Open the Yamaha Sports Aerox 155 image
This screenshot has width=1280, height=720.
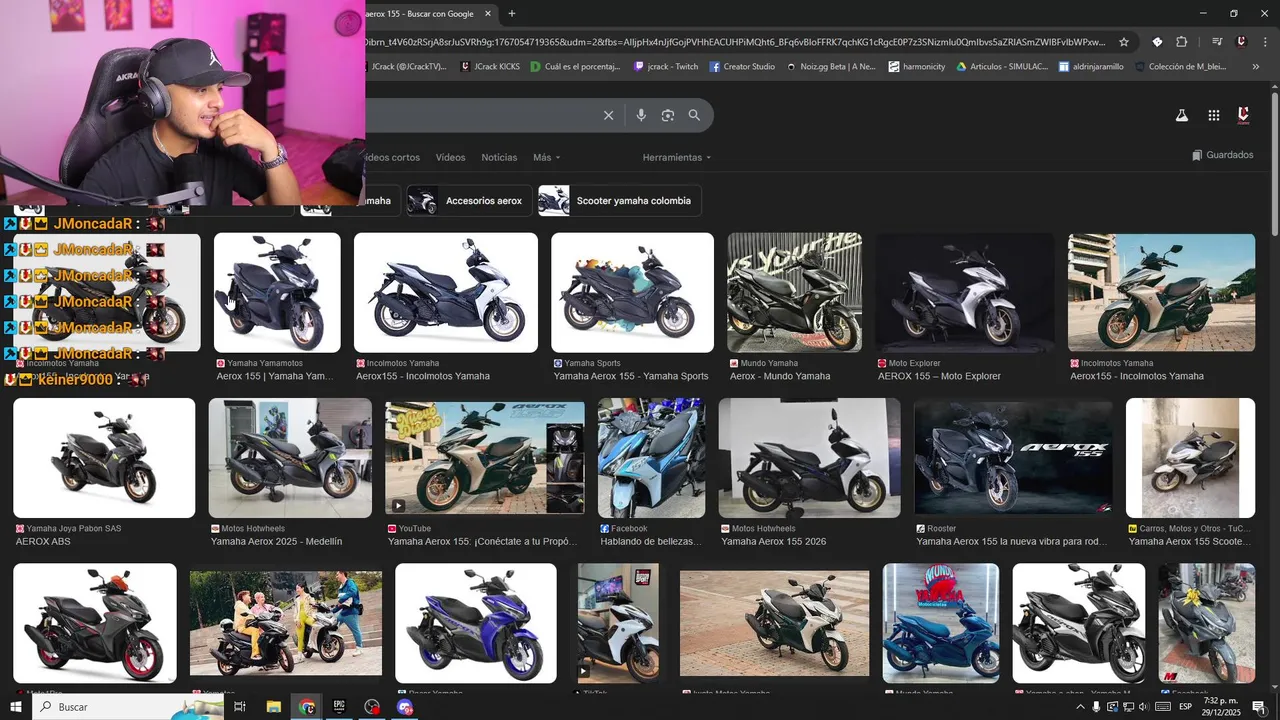[632, 293]
